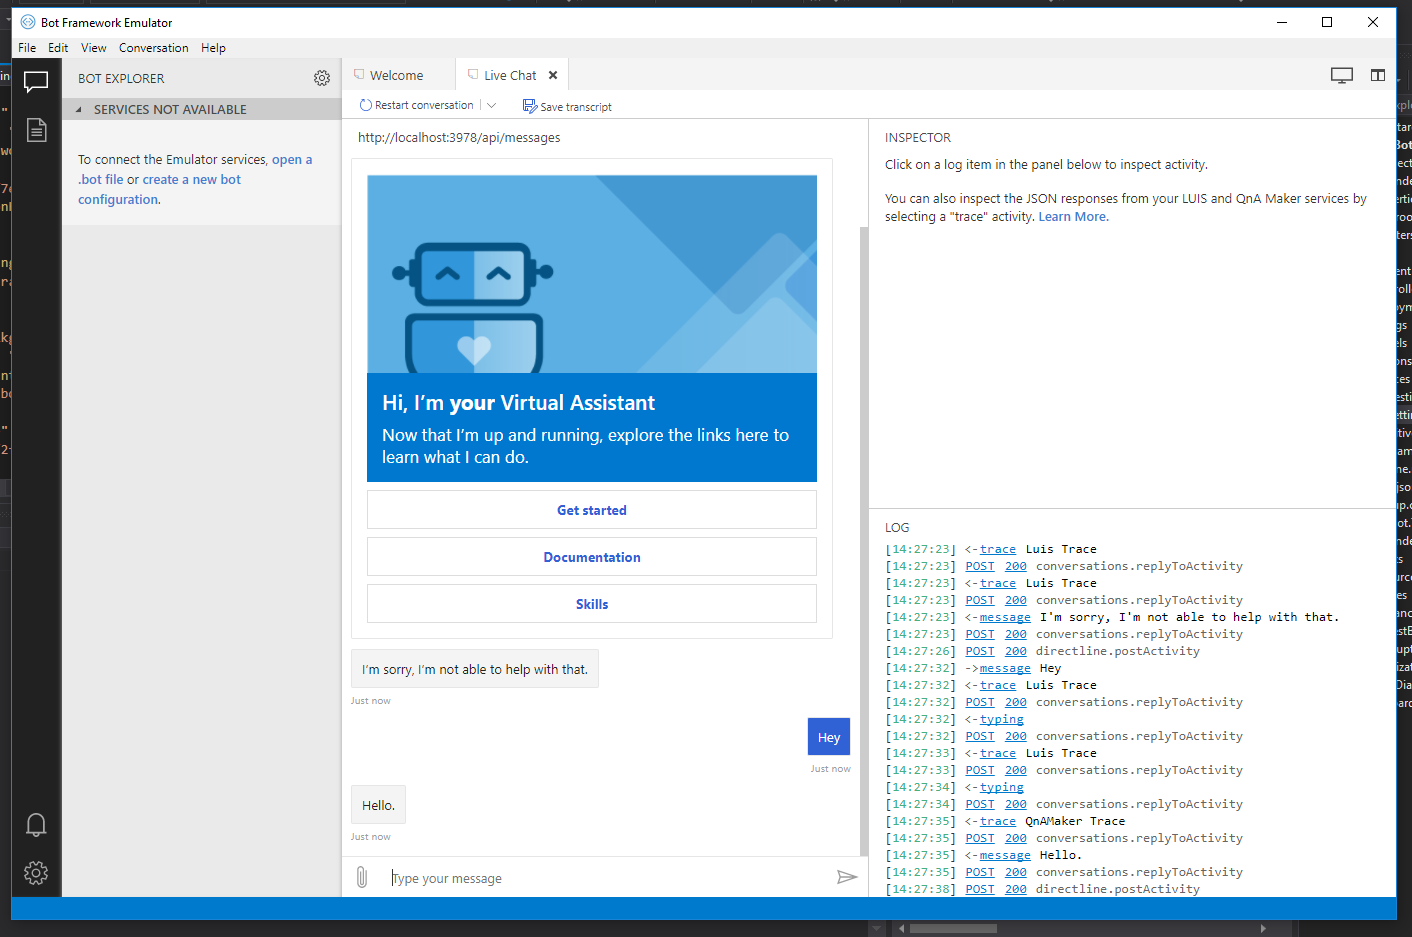
Task: Open the notifications bell icon
Action: pyautogui.click(x=36, y=825)
